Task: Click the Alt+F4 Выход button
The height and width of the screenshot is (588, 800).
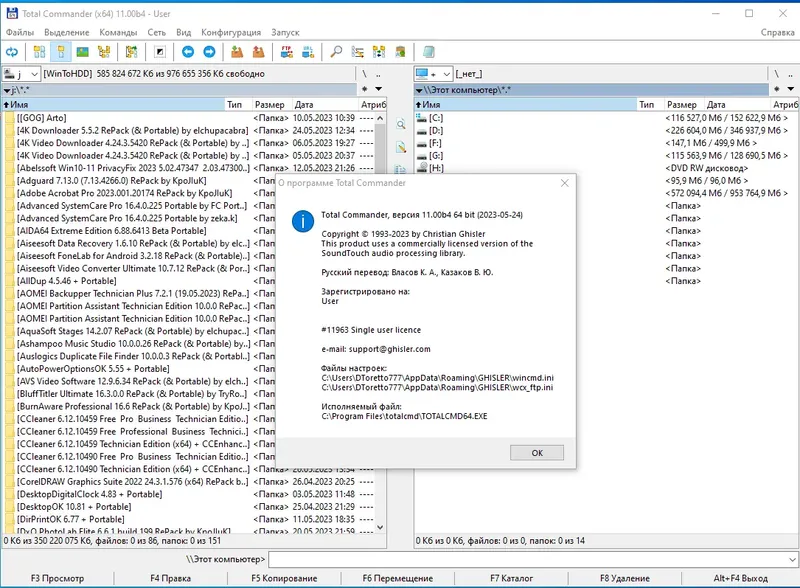Action: click(740, 578)
